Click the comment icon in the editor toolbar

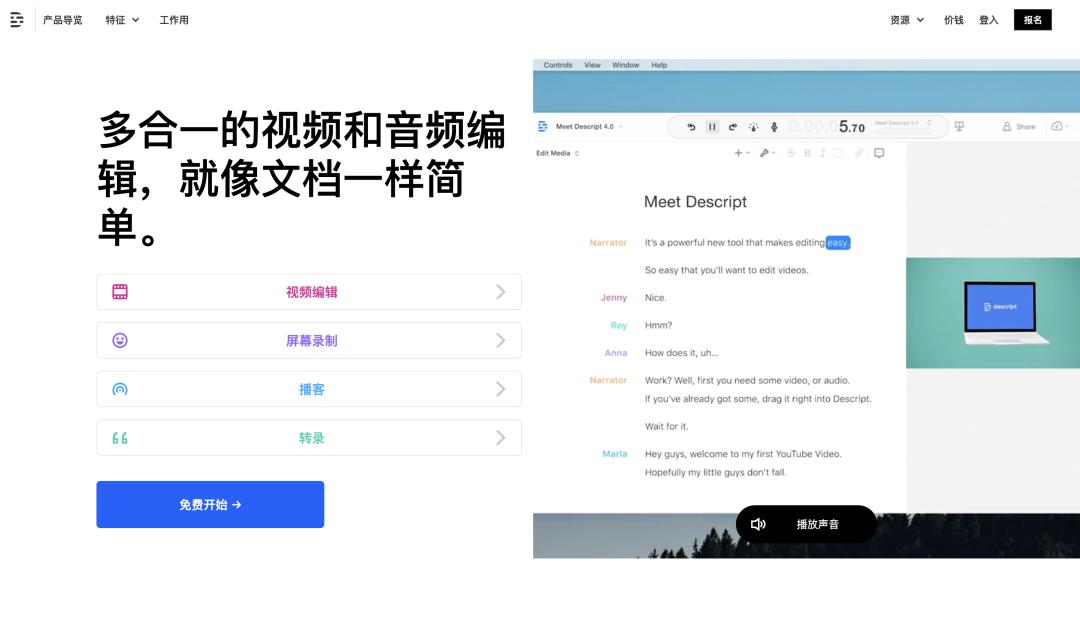(879, 153)
